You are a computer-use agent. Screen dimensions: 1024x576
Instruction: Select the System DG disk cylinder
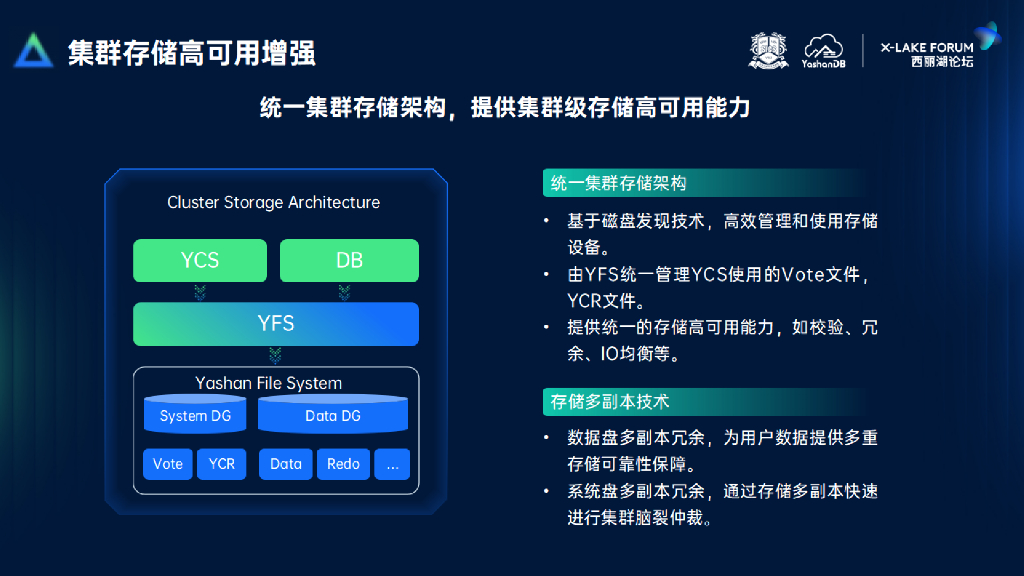pyautogui.click(x=196, y=415)
